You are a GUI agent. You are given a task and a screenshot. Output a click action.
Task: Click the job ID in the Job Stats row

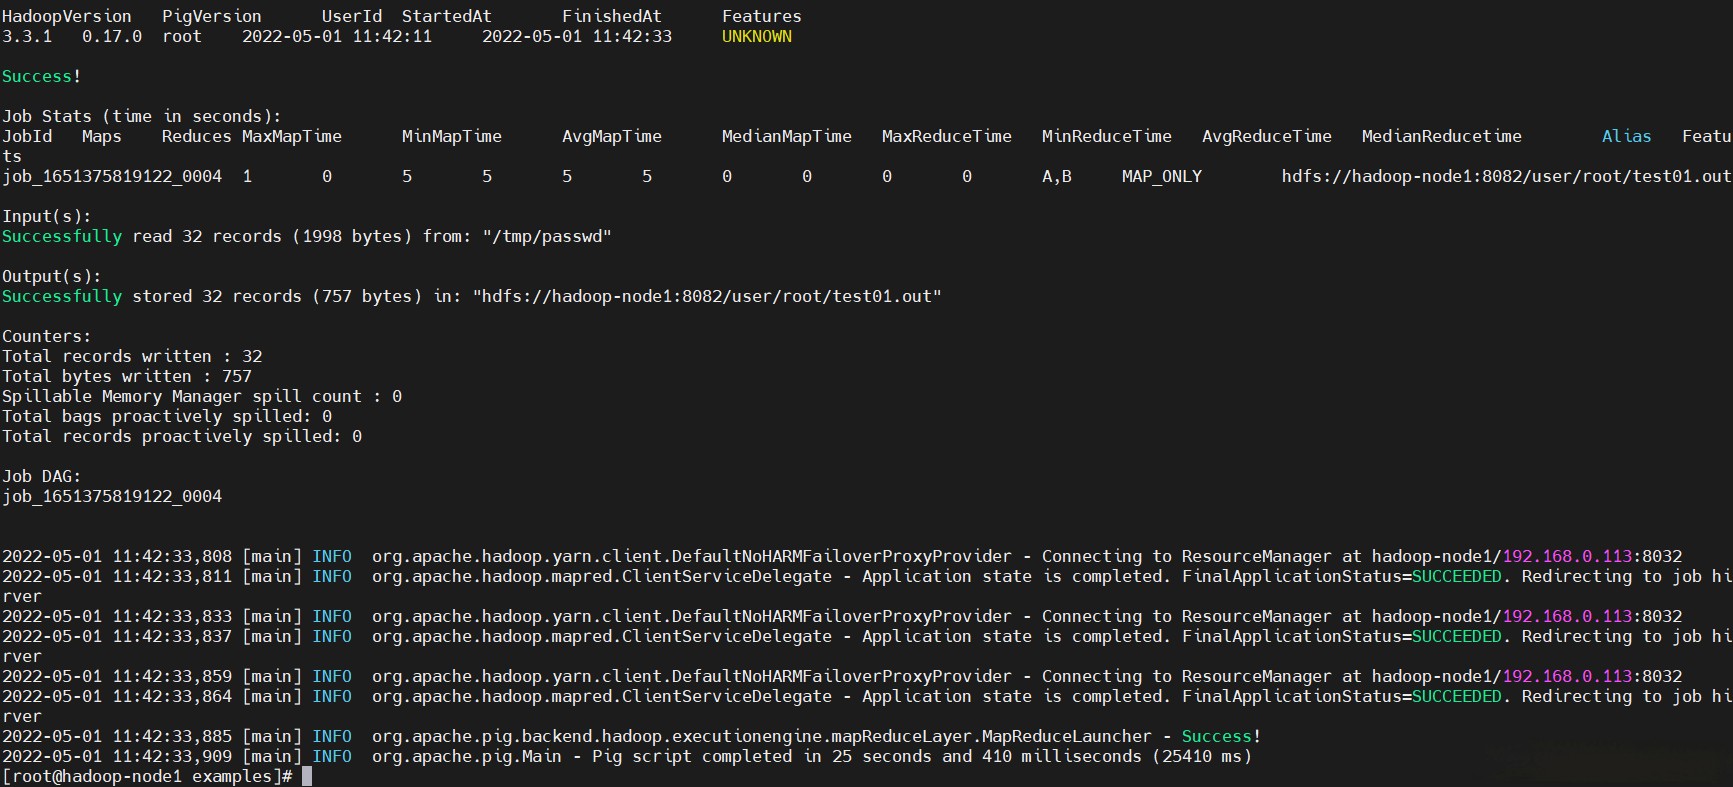point(112,177)
